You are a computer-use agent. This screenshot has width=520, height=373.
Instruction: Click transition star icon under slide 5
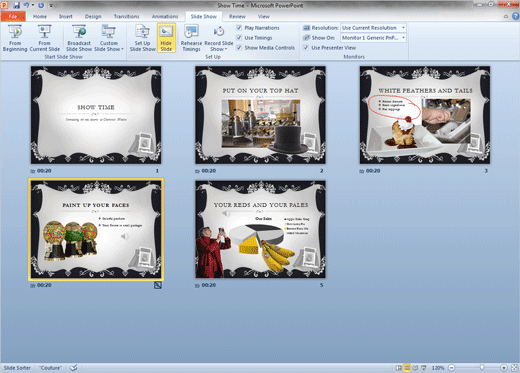pyautogui.click(x=197, y=286)
